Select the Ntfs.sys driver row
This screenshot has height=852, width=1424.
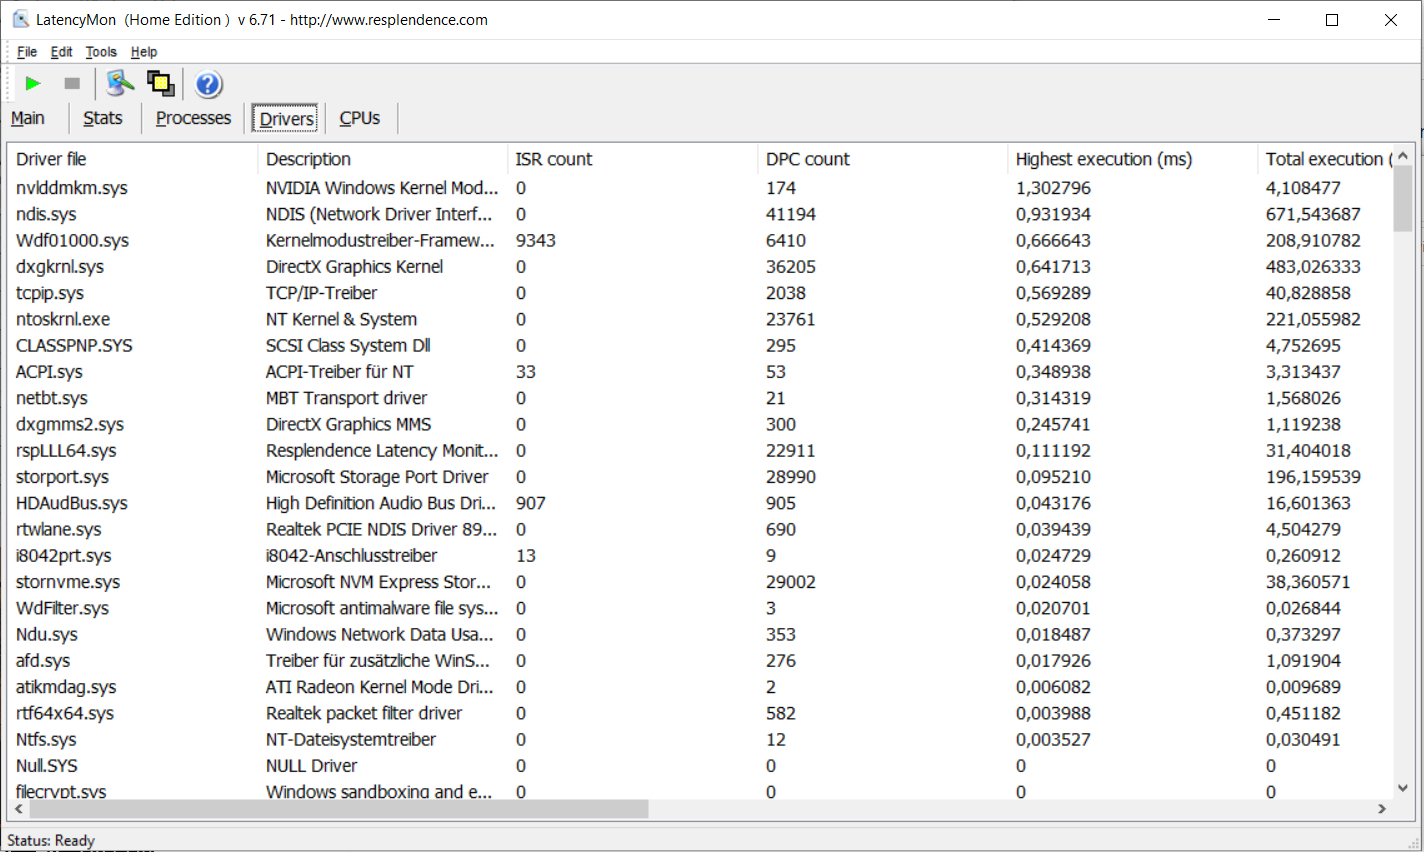(x=700, y=740)
